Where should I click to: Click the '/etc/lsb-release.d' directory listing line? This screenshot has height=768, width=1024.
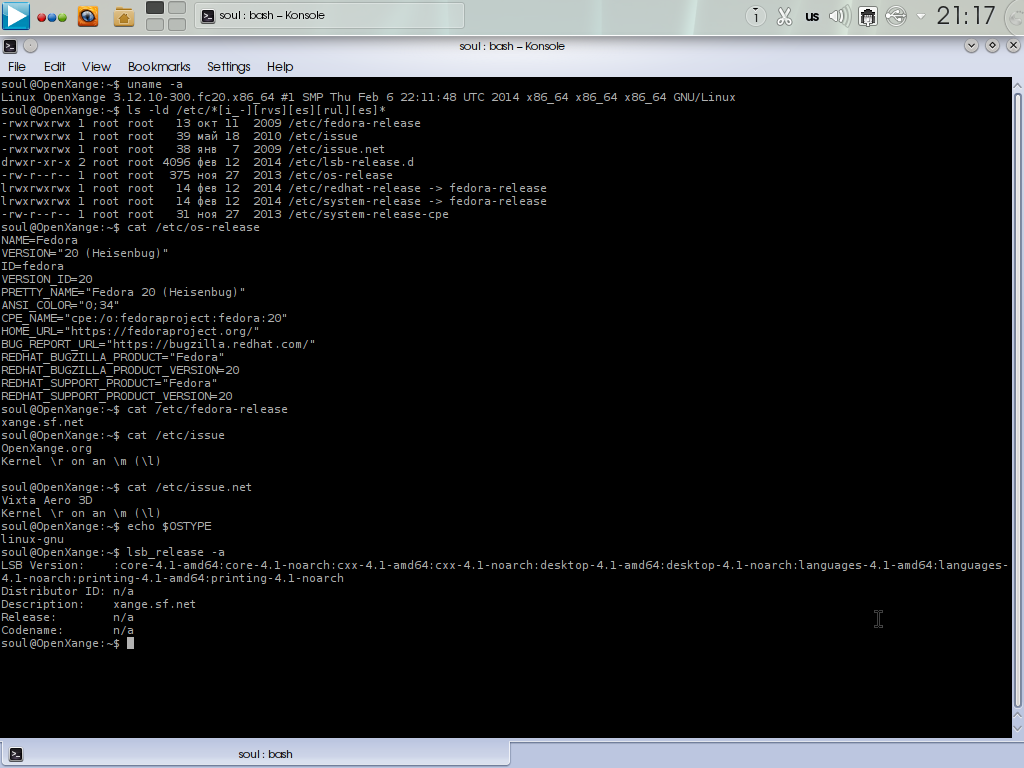click(x=208, y=163)
